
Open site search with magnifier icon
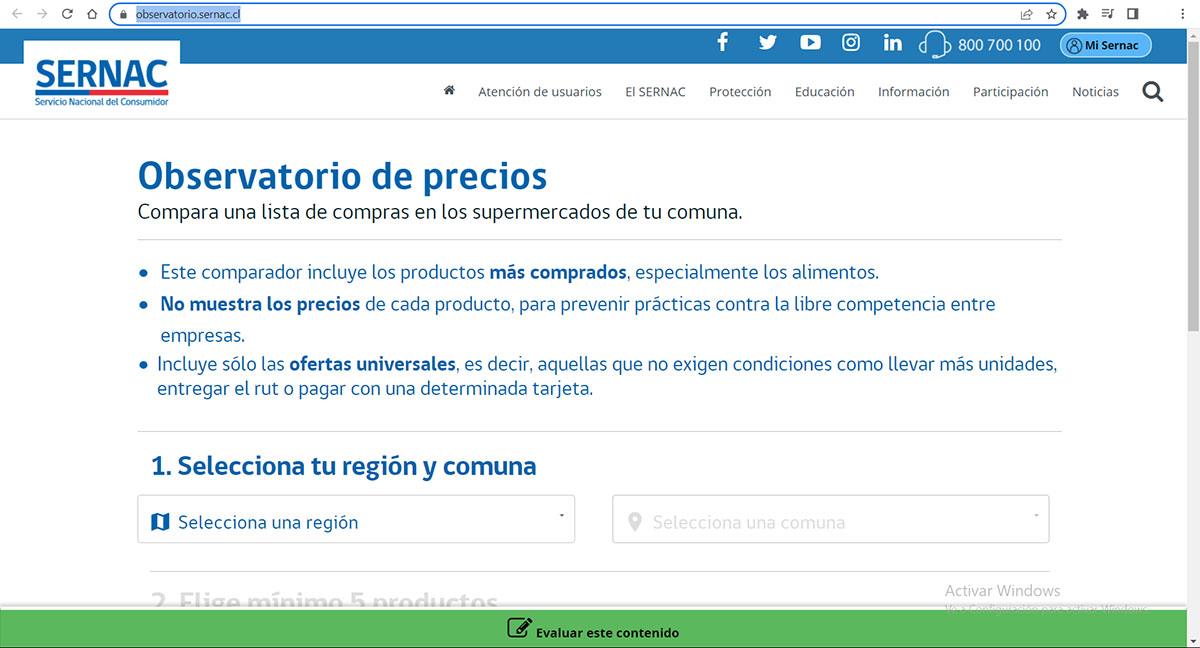point(1152,92)
